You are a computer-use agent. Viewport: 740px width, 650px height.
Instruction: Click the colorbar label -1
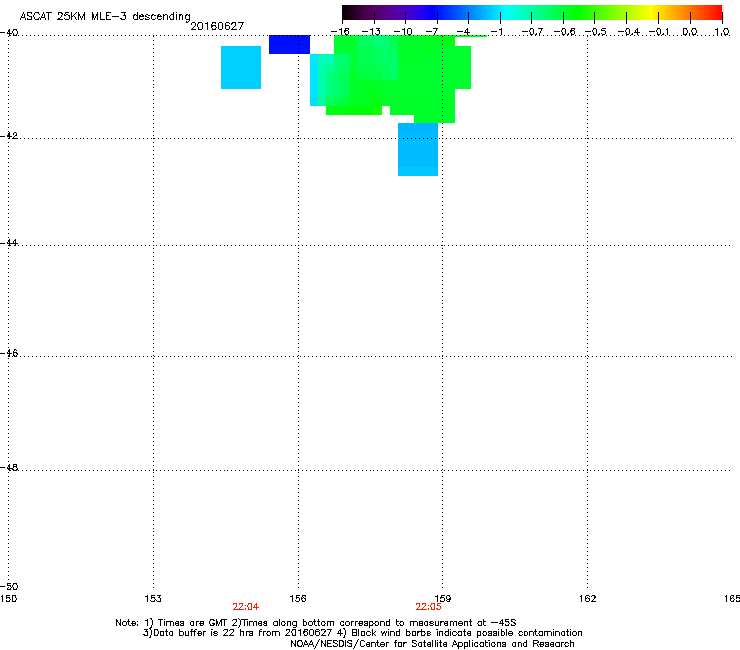click(496, 32)
